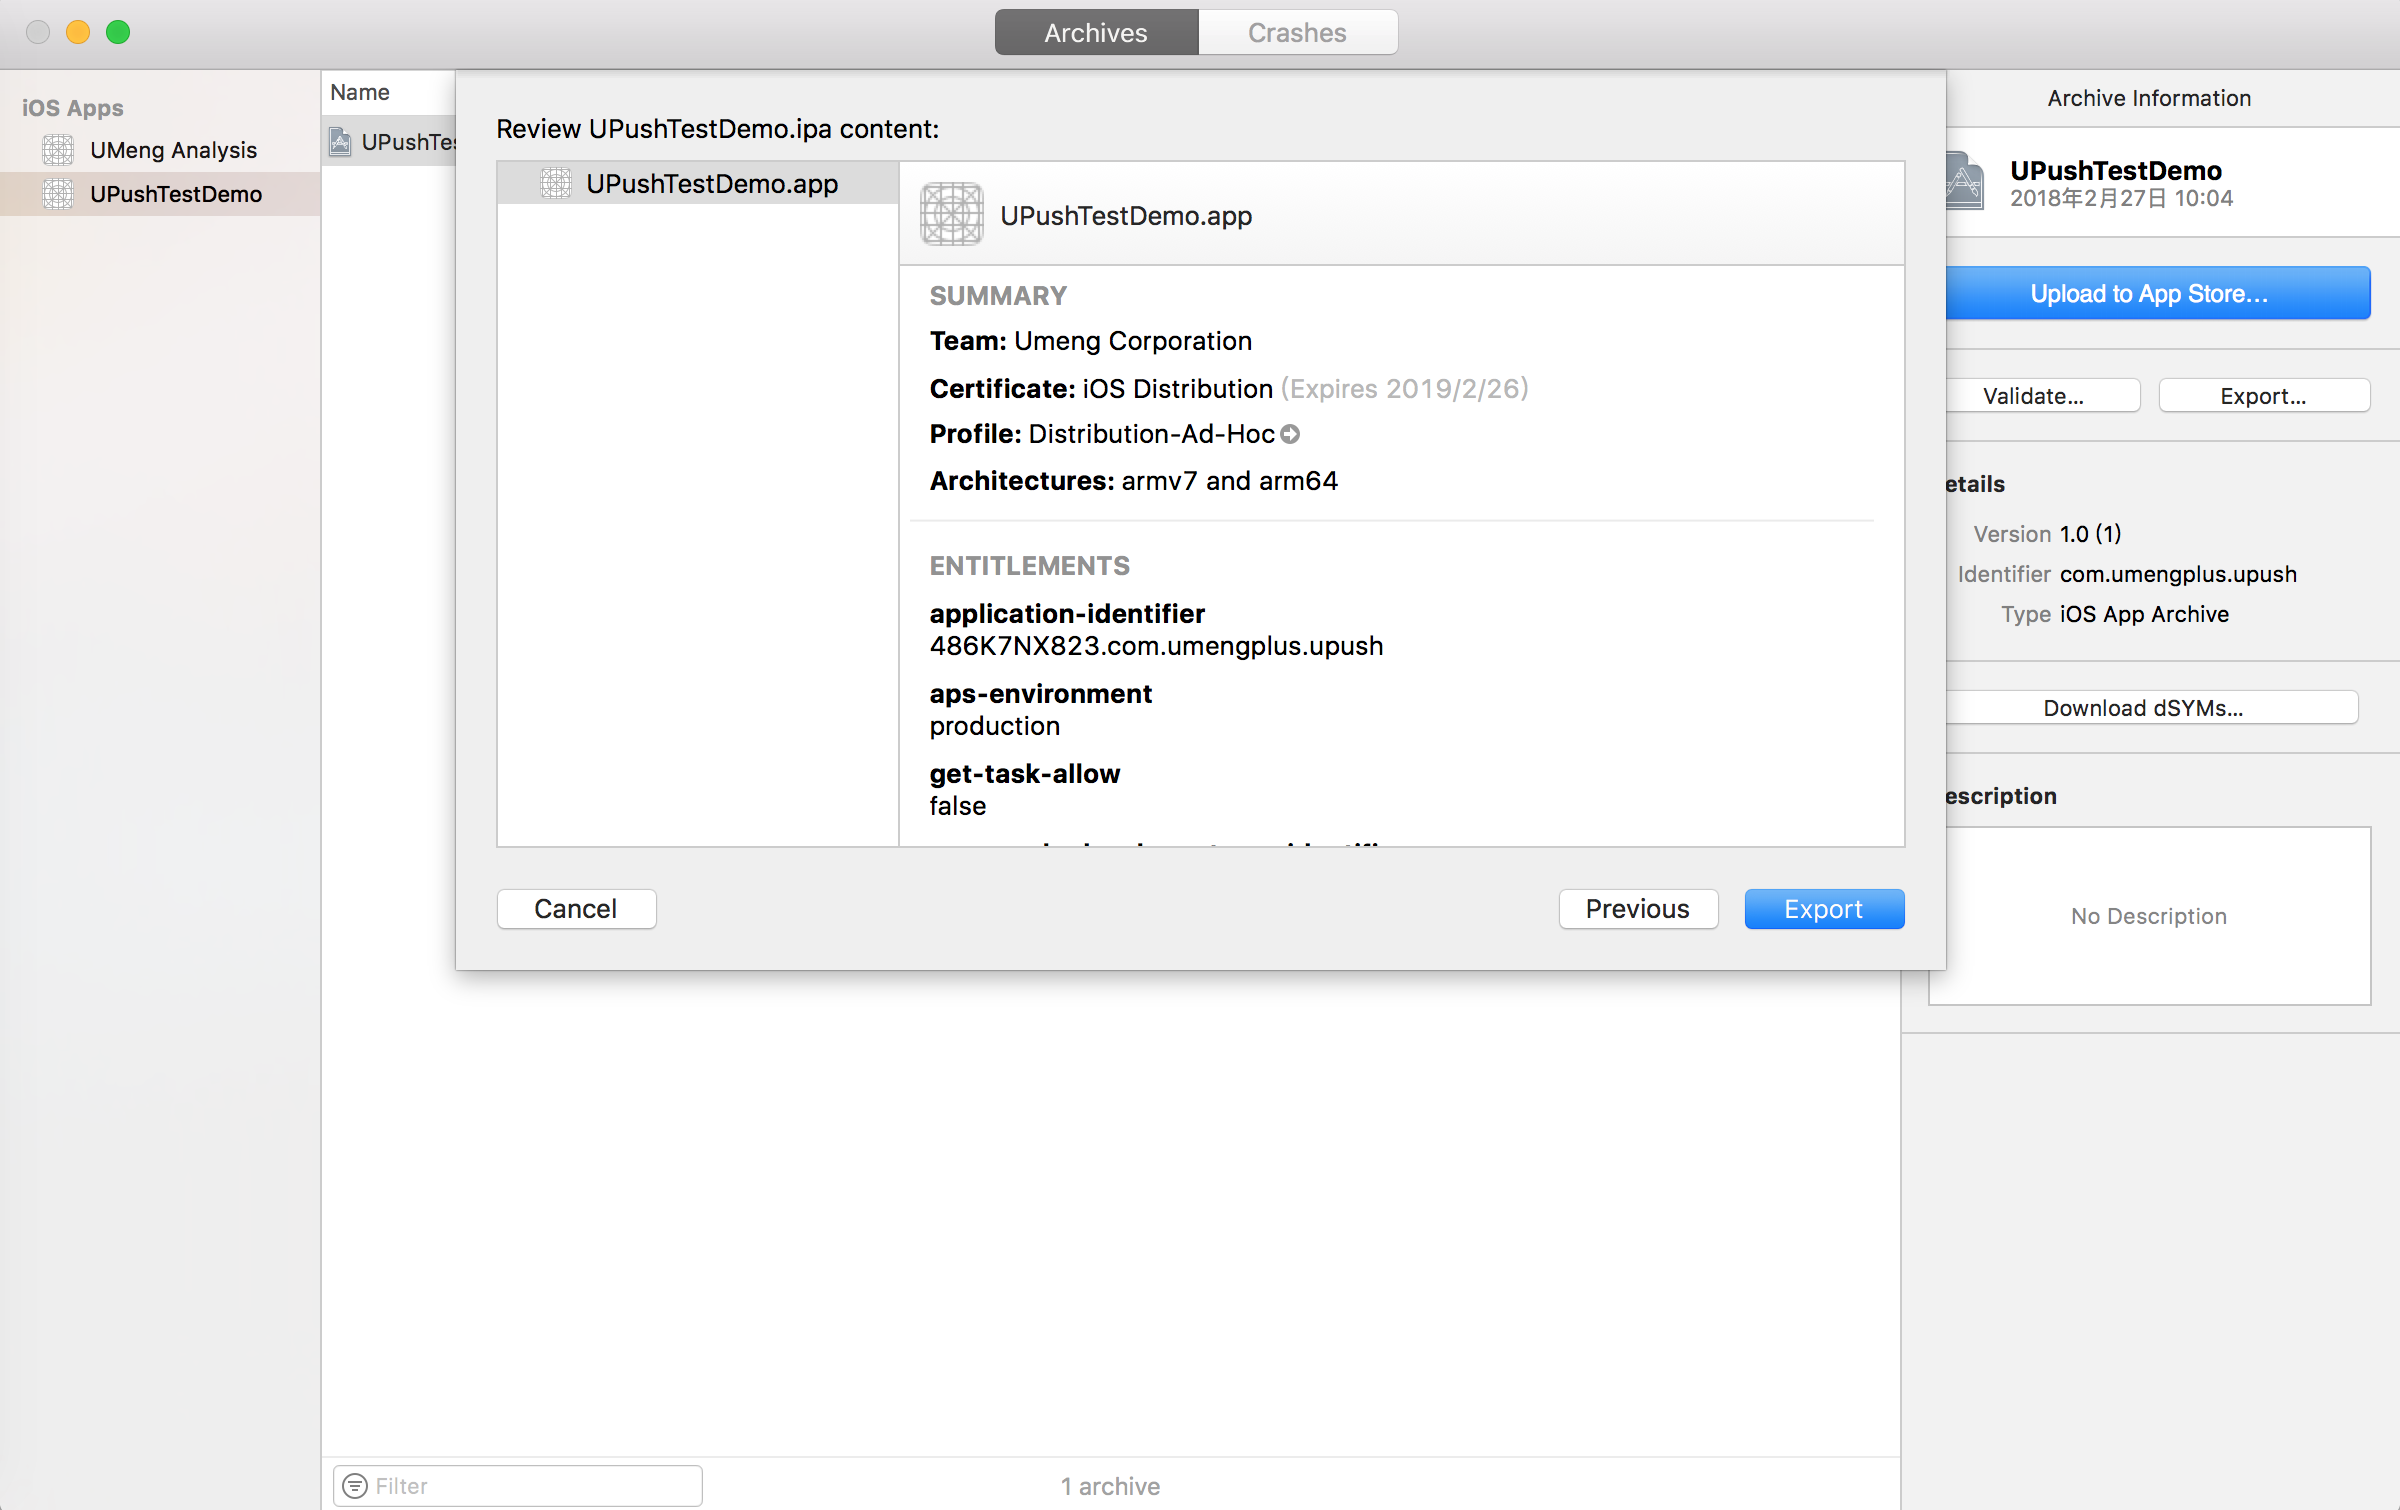Click the archive date 2018年2月27日 10:04
Viewport: 2400px width, 1510px height.
[2122, 198]
